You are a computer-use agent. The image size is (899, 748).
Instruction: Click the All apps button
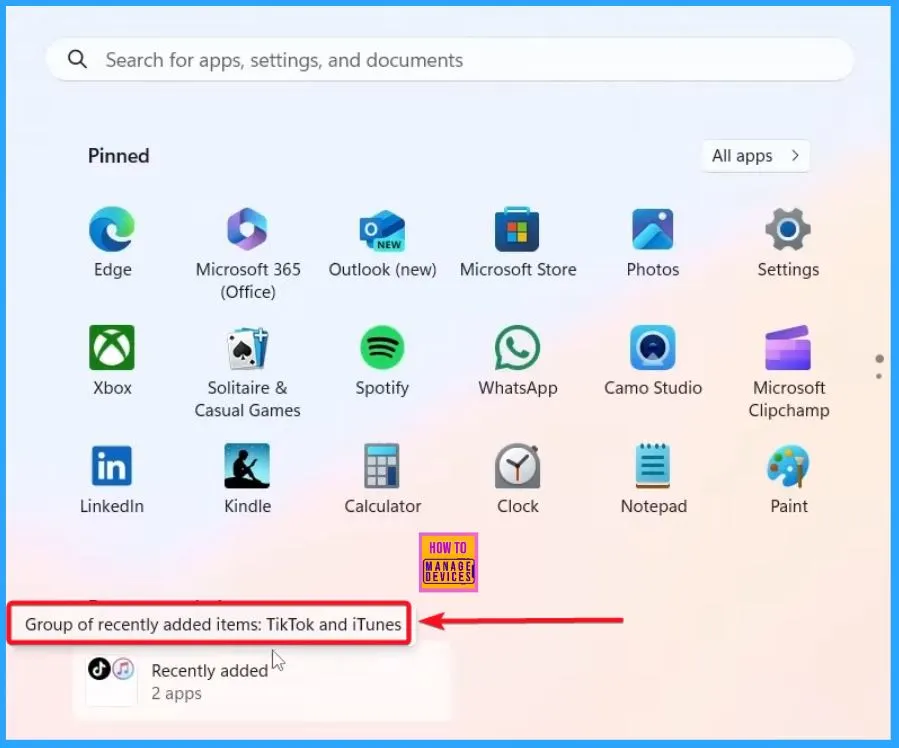[756, 156]
